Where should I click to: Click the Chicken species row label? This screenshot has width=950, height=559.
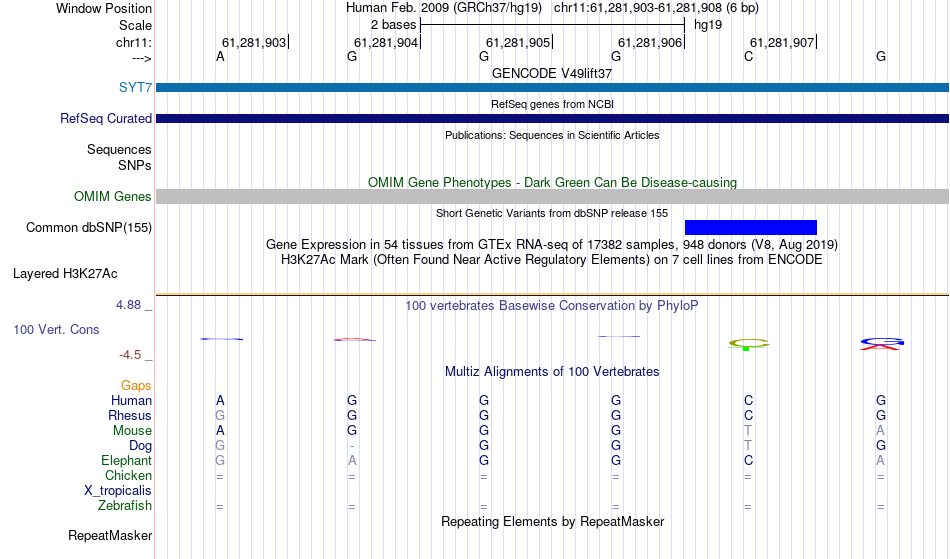[128, 475]
